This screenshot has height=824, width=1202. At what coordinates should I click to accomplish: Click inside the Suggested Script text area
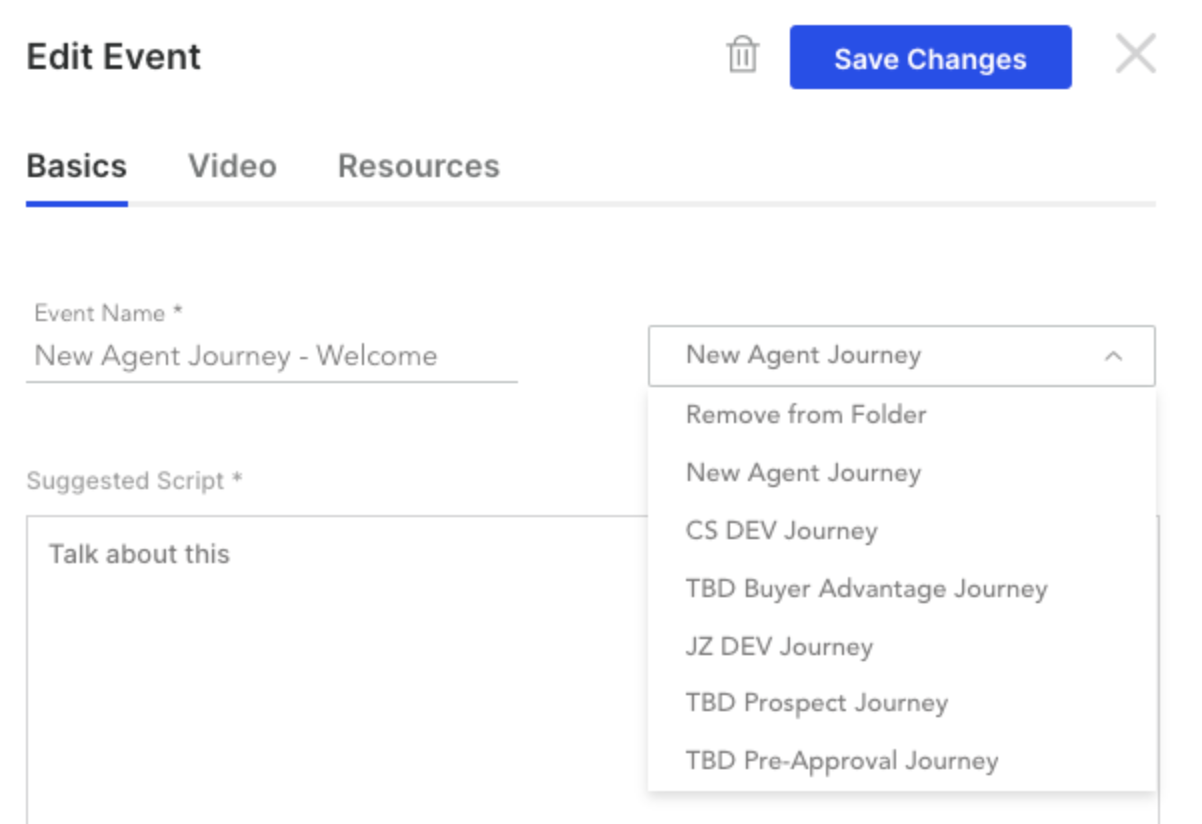[x=336, y=670]
